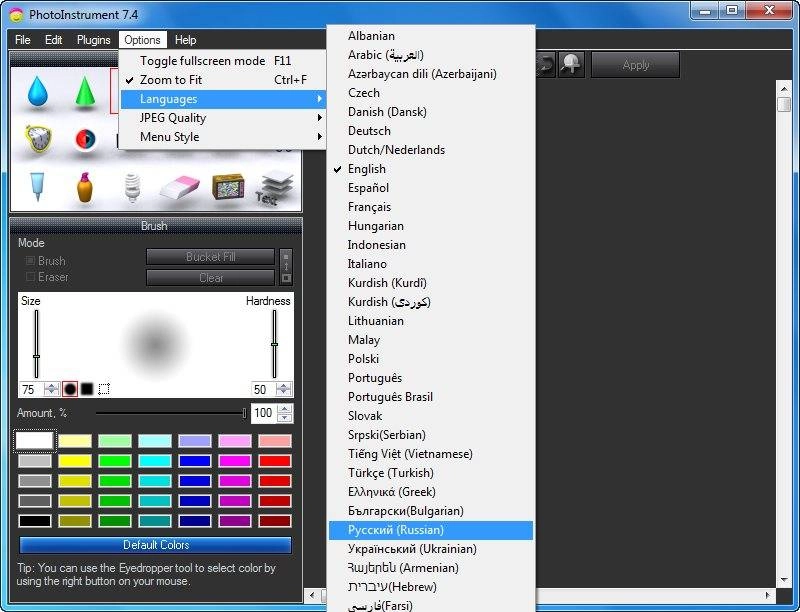
Task: Choose the red eye removal tool
Action: 86,139
